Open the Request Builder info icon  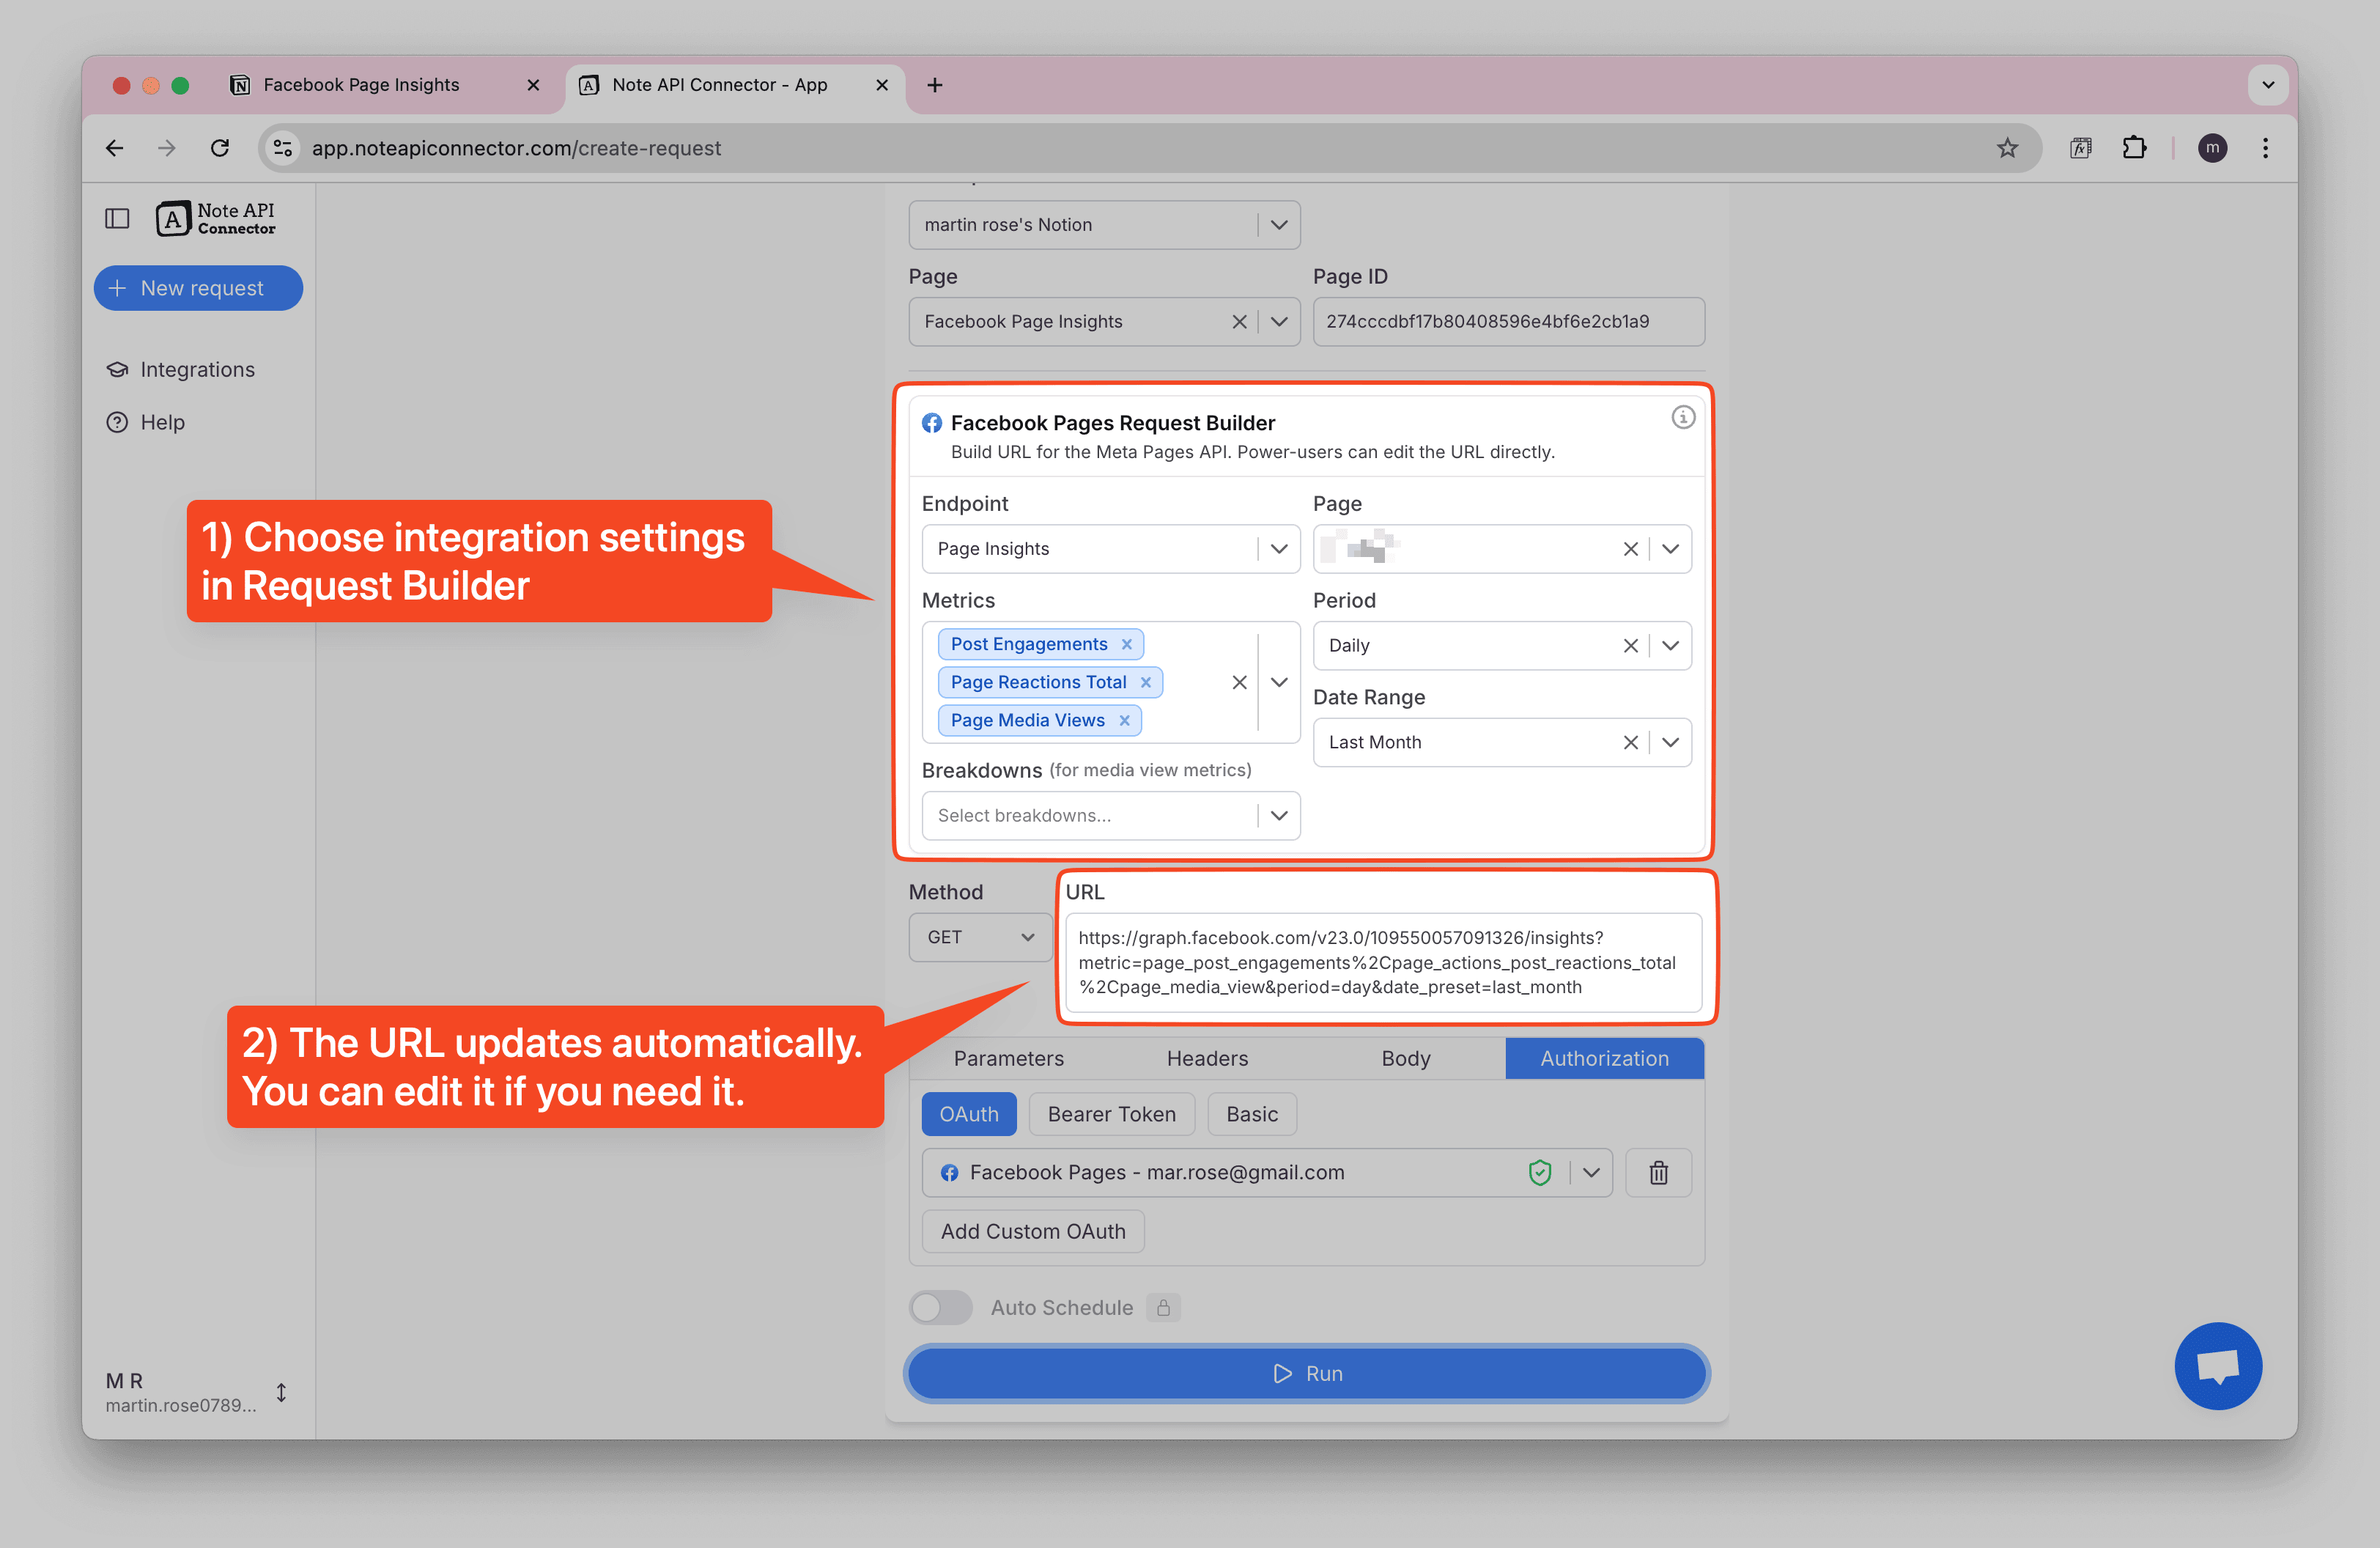1683,417
